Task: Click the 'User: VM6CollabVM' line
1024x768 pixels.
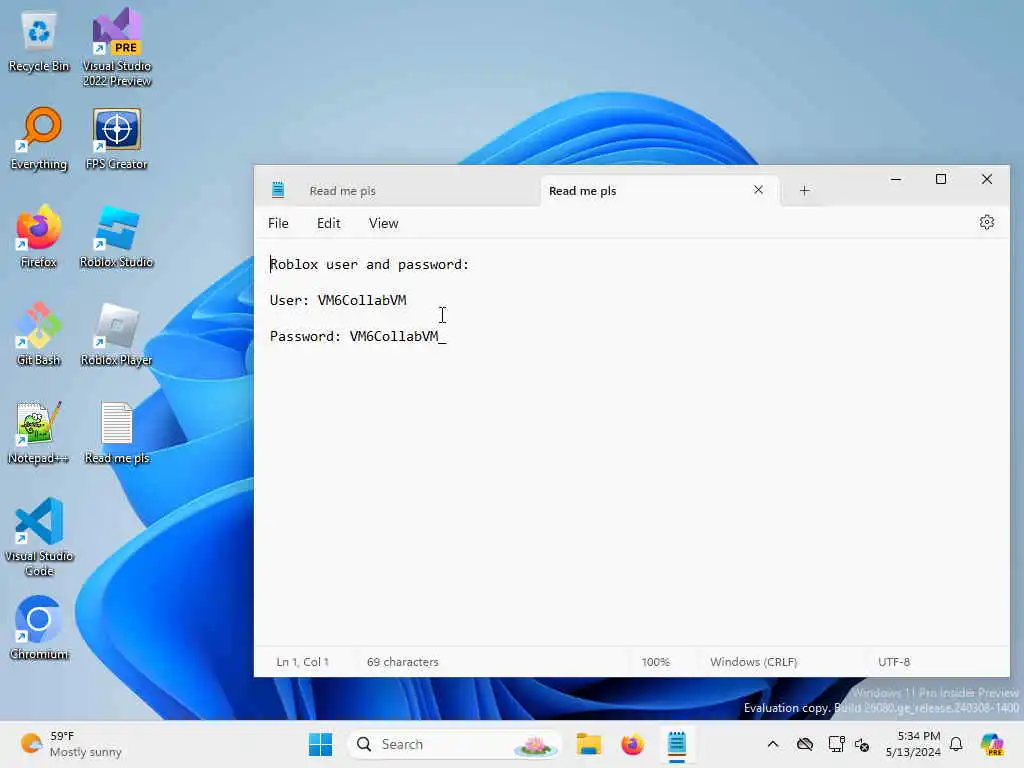Action: click(x=338, y=300)
